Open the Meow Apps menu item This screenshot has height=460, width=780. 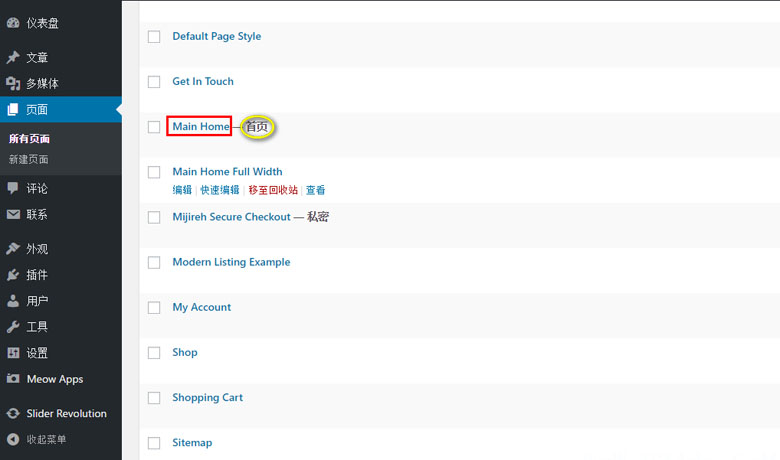[54, 379]
